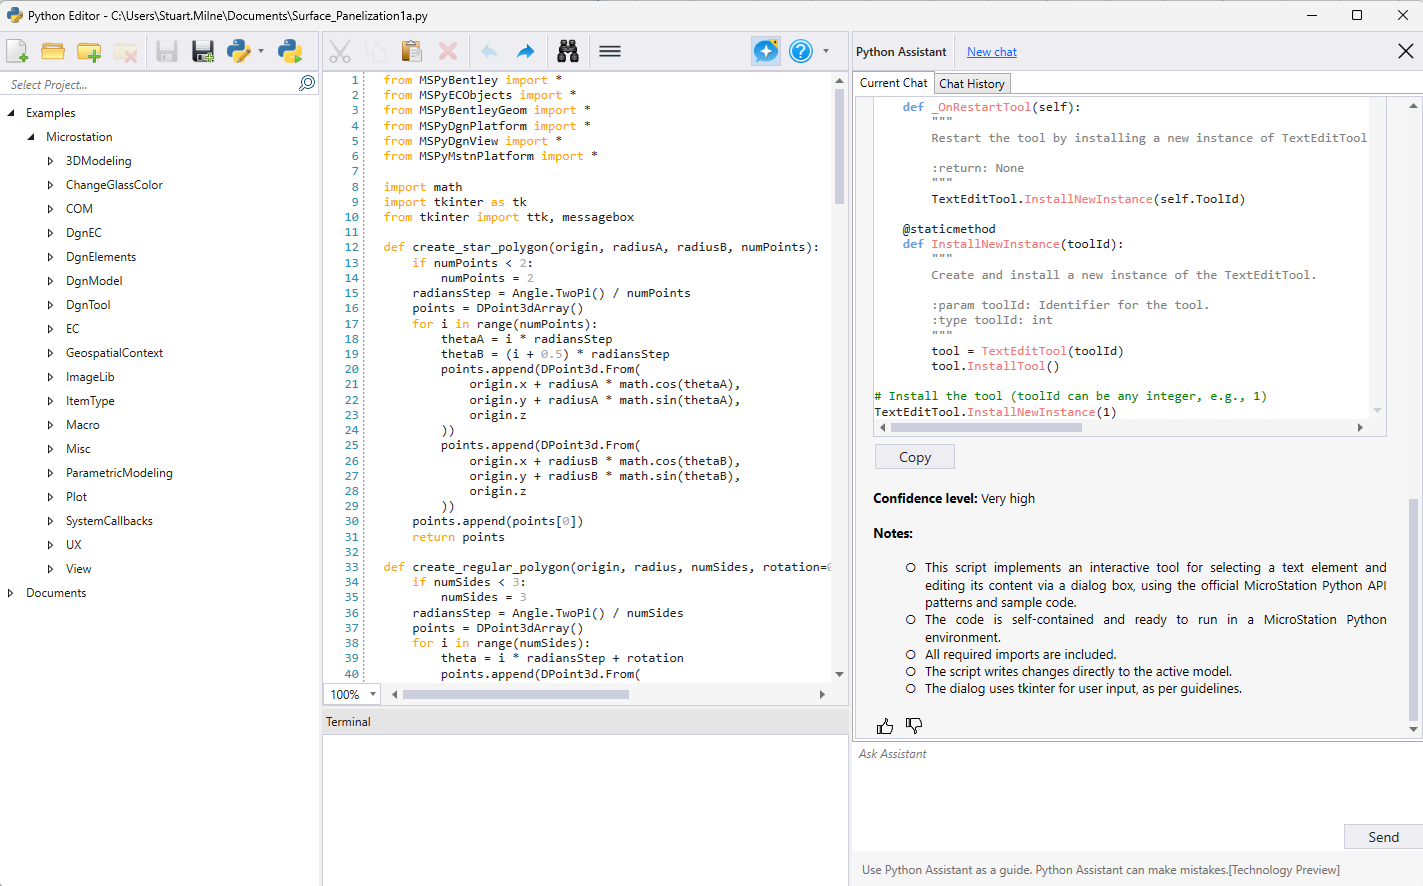Run the script with the Python icon
This screenshot has width=1423, height=886.
pyautogui.click(x=290, y=52)
